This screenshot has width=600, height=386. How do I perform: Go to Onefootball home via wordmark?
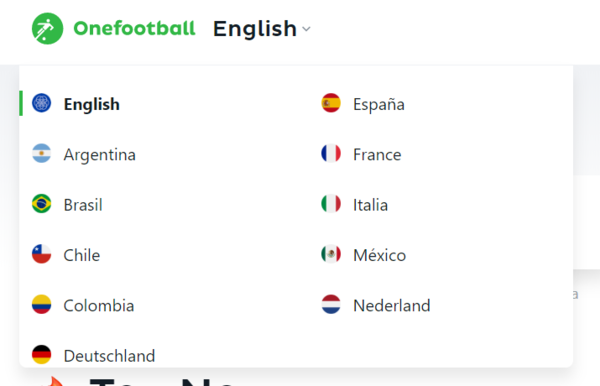(134, 29)
